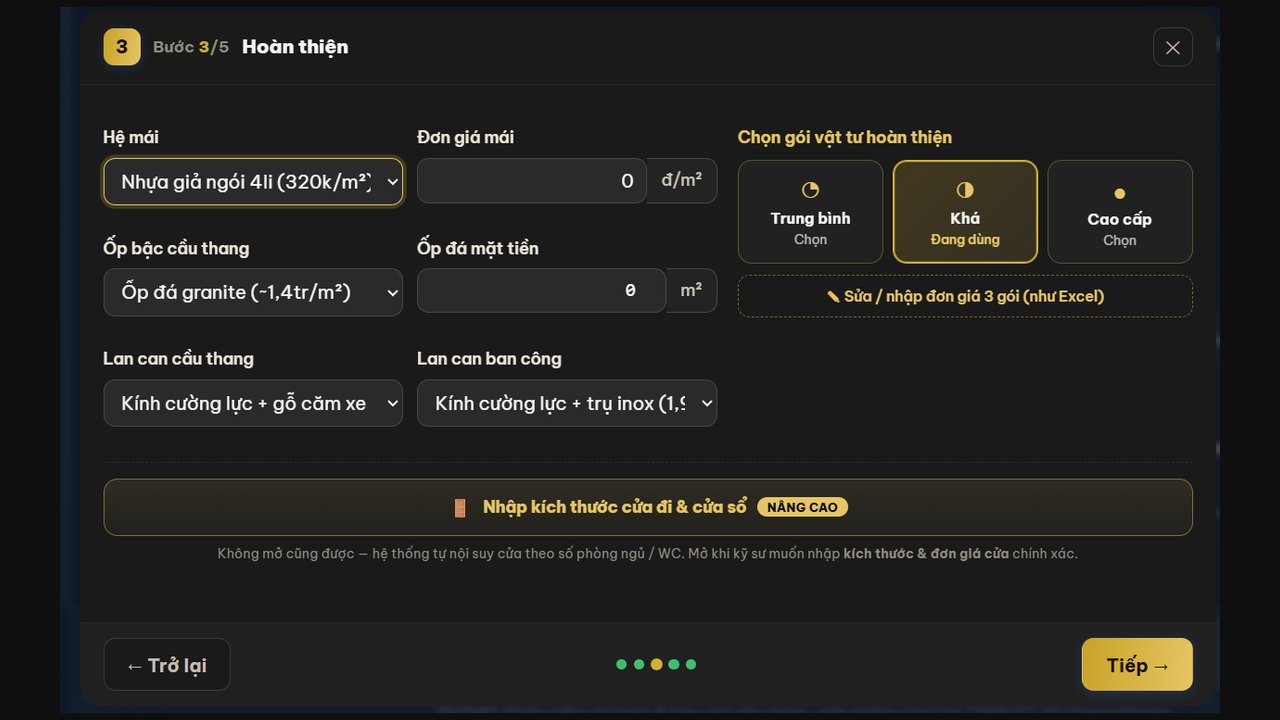Click the quarter-circle icon on Trung bình
Screen dimensions: 1280x720
click(x=810, y=190)
